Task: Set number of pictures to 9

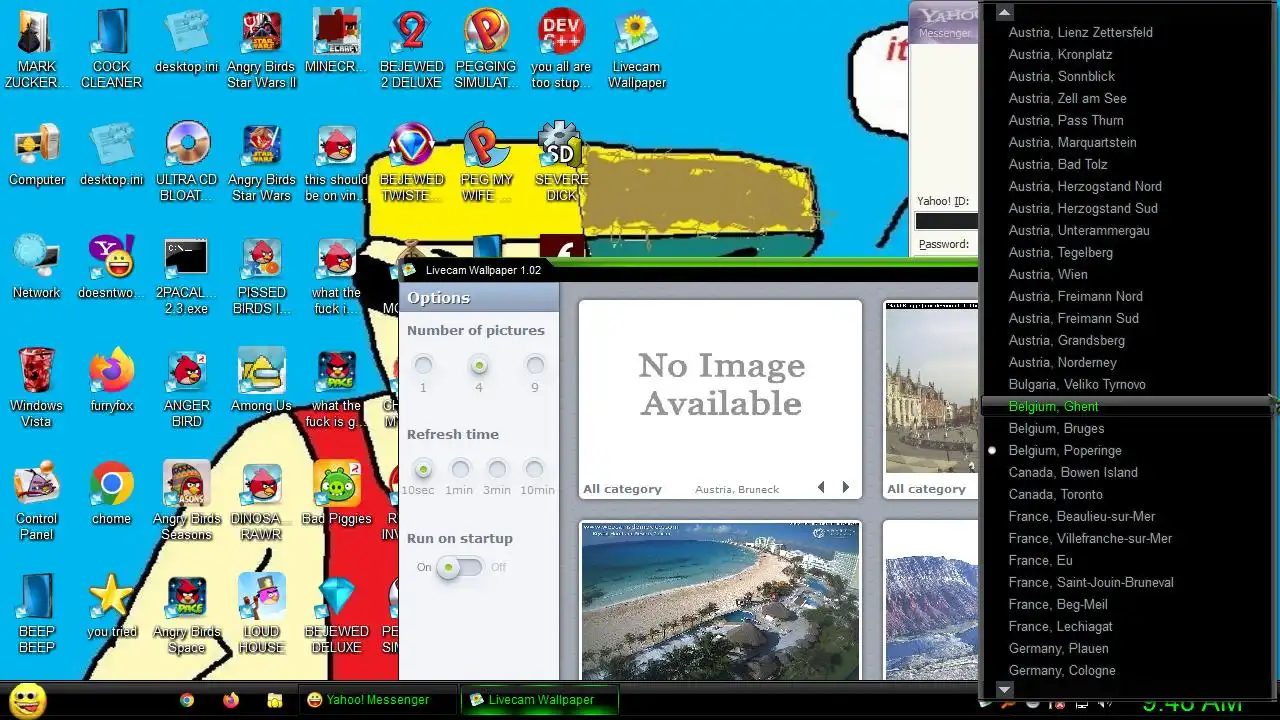Action: coord(535,365)
